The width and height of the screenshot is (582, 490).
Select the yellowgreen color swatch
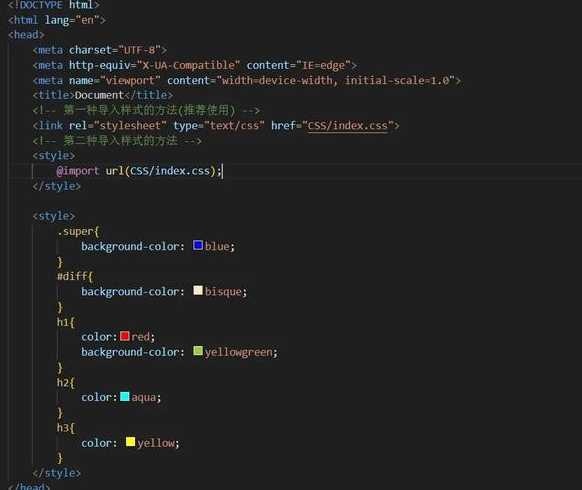pyautogui.click(x=198, y=351)
